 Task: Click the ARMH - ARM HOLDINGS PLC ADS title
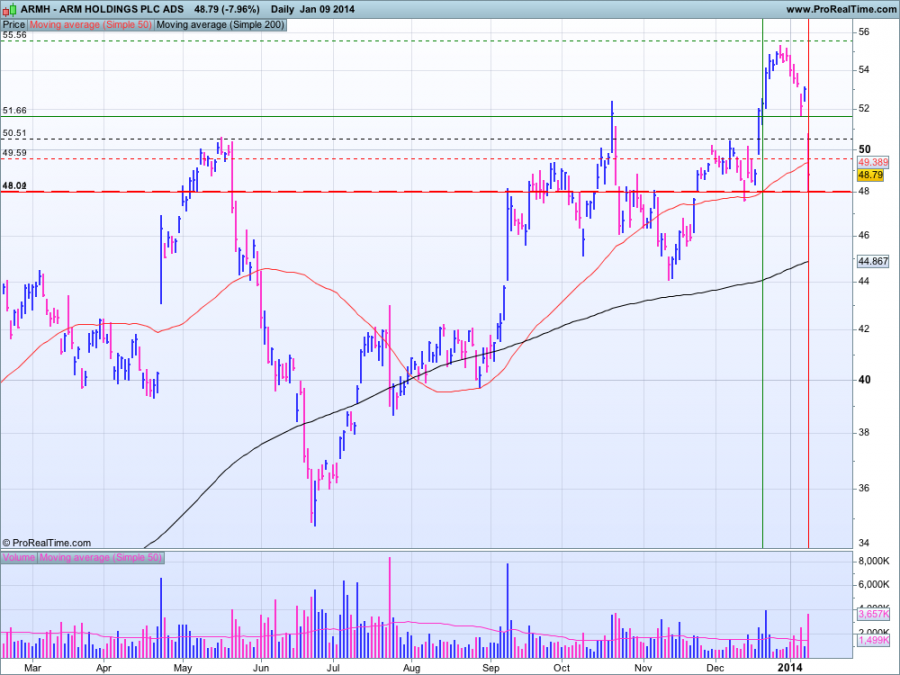102,9
